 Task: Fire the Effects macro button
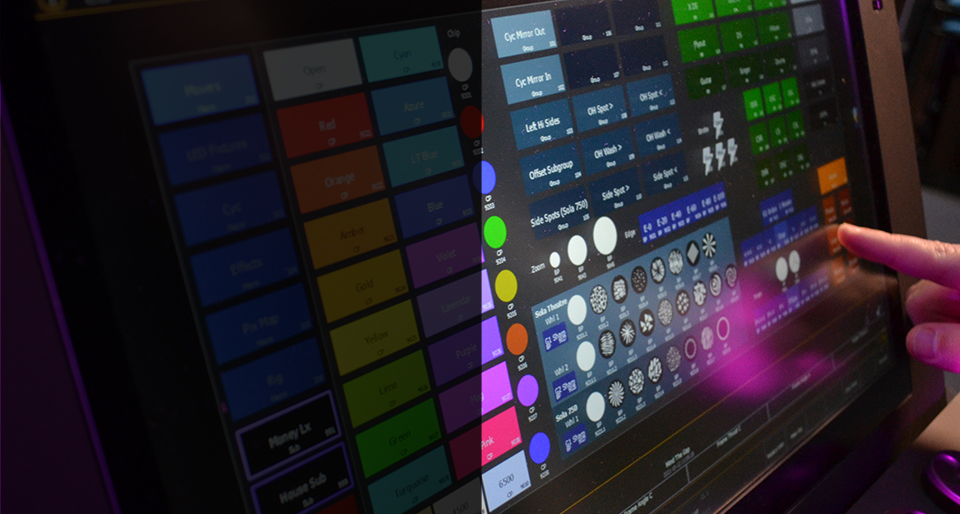click(x=245, y=267)
